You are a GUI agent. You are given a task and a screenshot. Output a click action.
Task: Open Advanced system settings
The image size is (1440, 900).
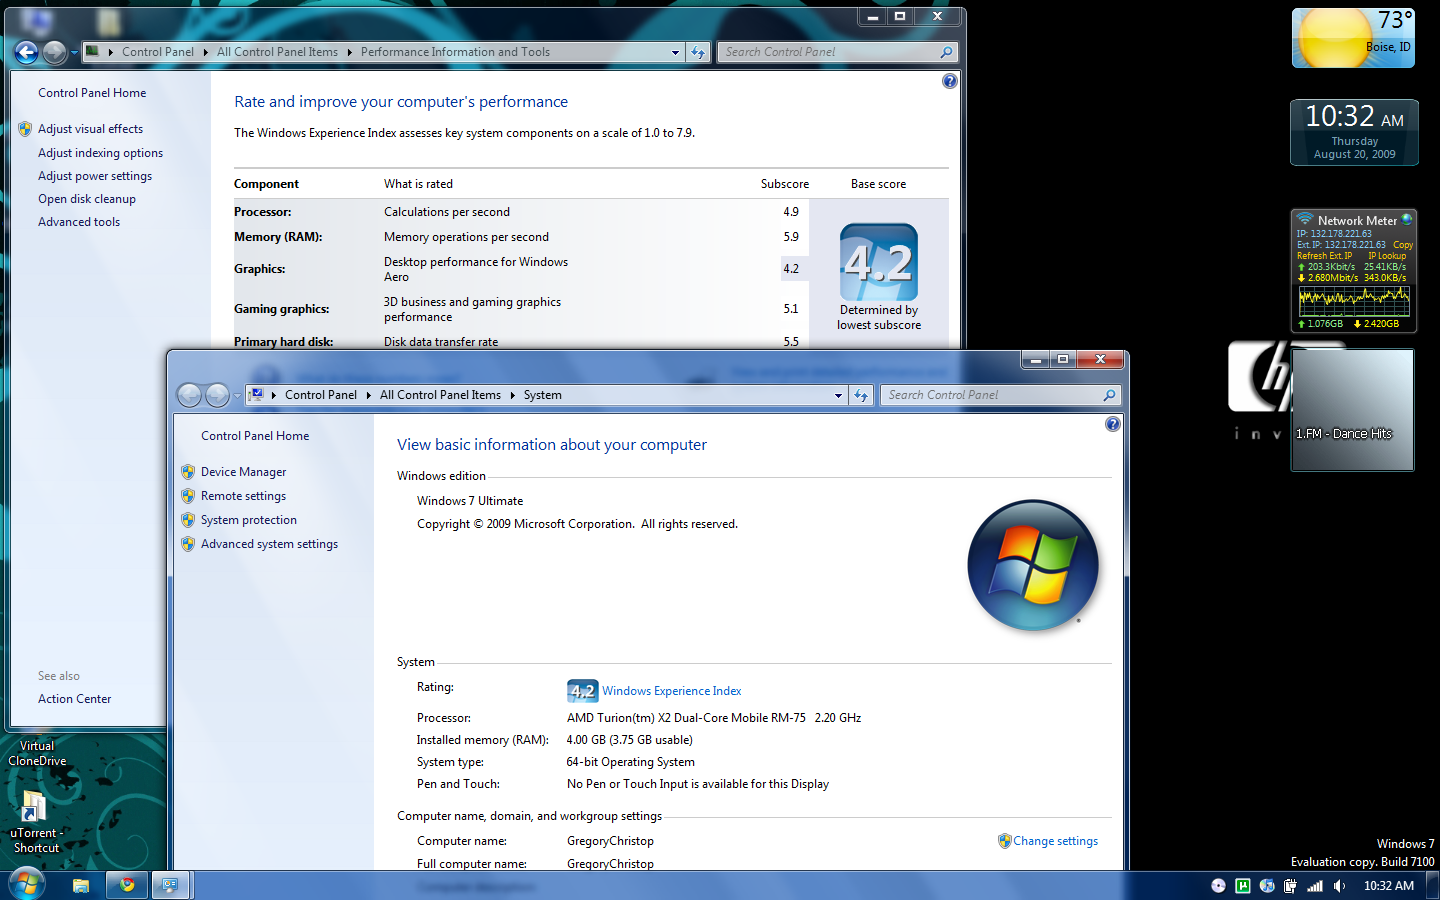click(x=269, y=544)
